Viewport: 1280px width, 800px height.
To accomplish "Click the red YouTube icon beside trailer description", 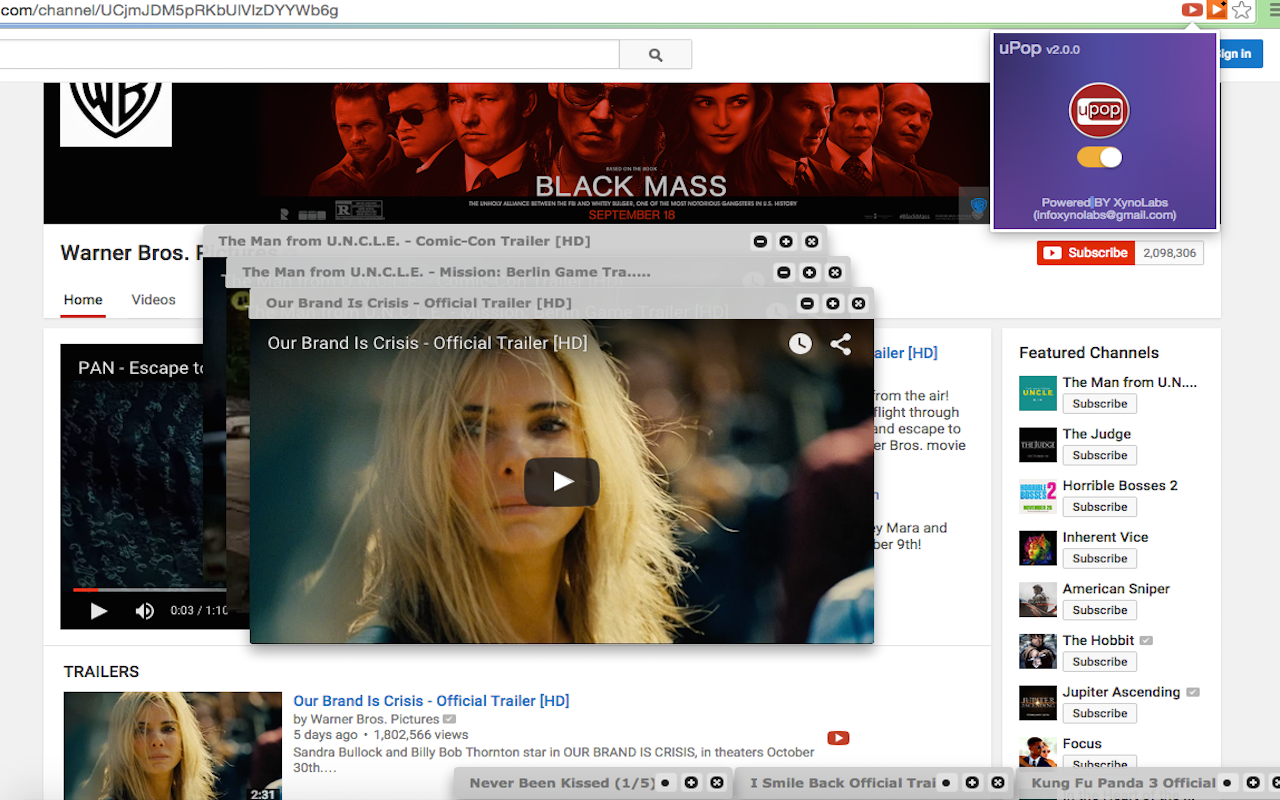I will pyautogui.click(x=838, y=738).
